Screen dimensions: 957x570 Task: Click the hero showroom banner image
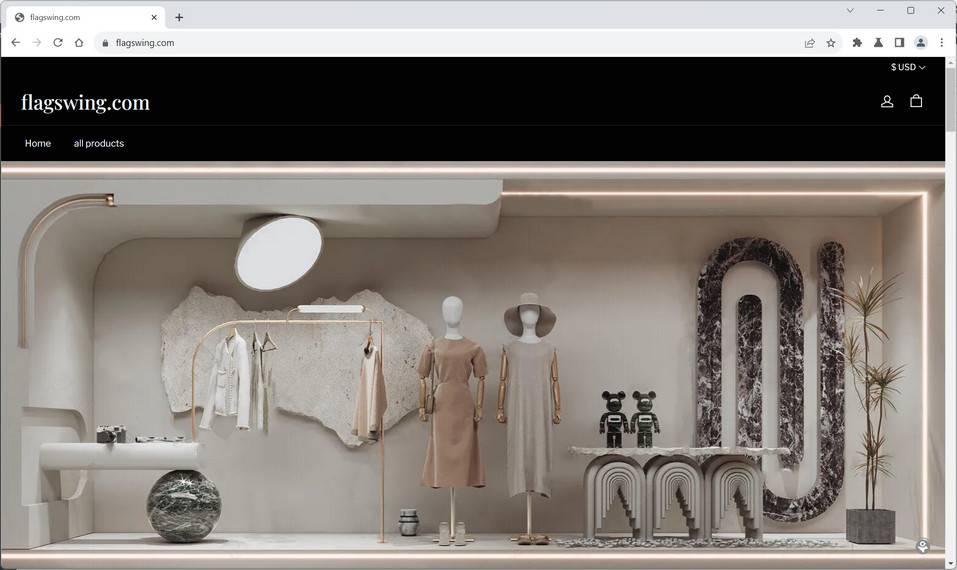click(473, 365)
